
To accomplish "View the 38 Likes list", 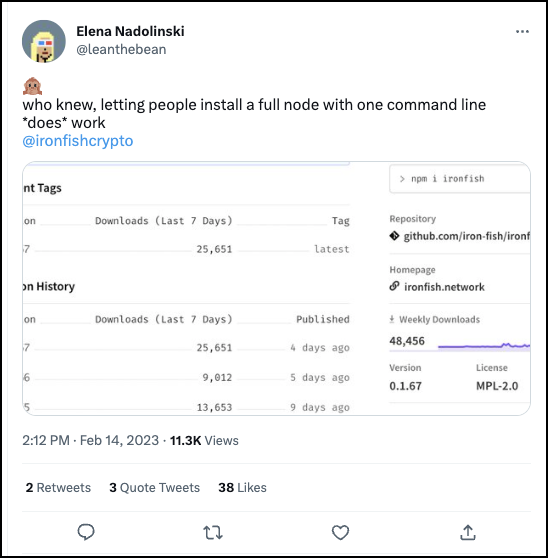I will [x=242, y=488].
